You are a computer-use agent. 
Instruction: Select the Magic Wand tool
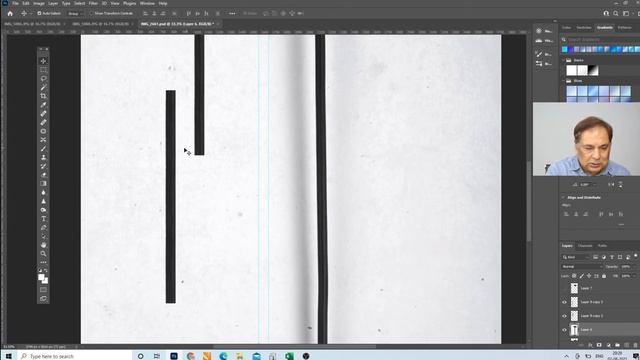click(x=43, y=87)
